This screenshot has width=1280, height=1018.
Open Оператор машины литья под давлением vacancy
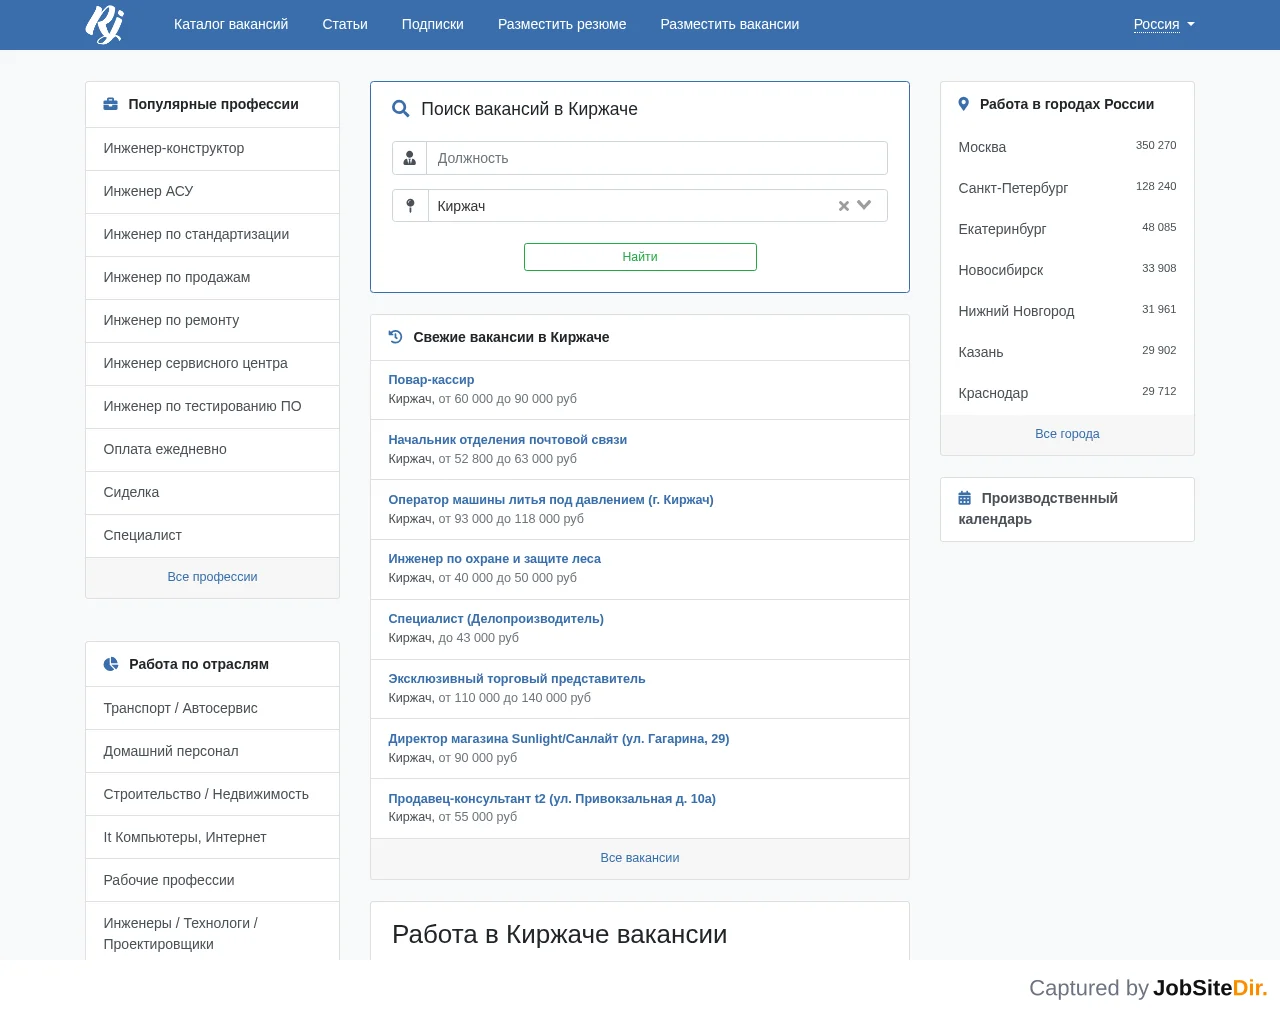[x=551, y=500]
